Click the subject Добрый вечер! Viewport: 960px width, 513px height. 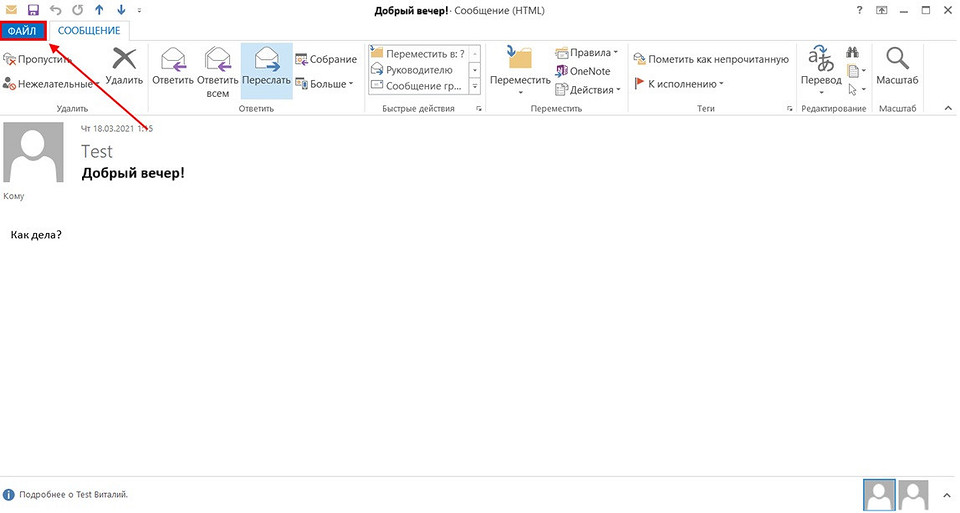pos(133,173)
